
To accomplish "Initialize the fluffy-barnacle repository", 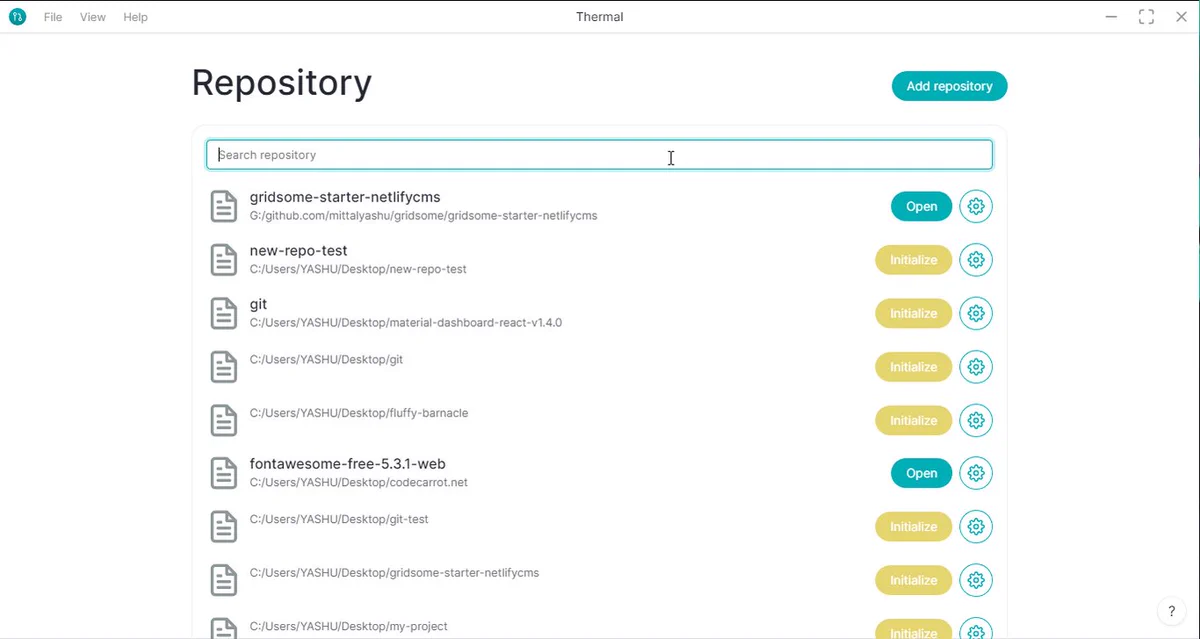I will [913, 420].
